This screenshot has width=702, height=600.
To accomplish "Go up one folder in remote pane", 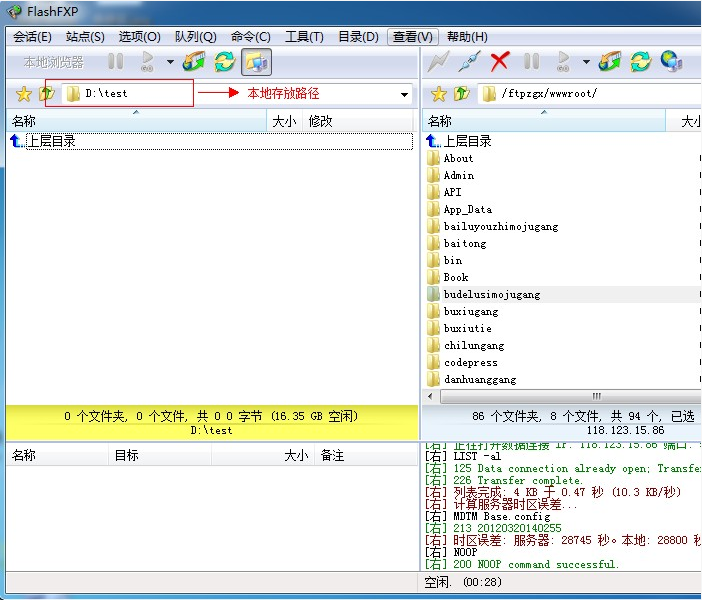I will [461, 94].
